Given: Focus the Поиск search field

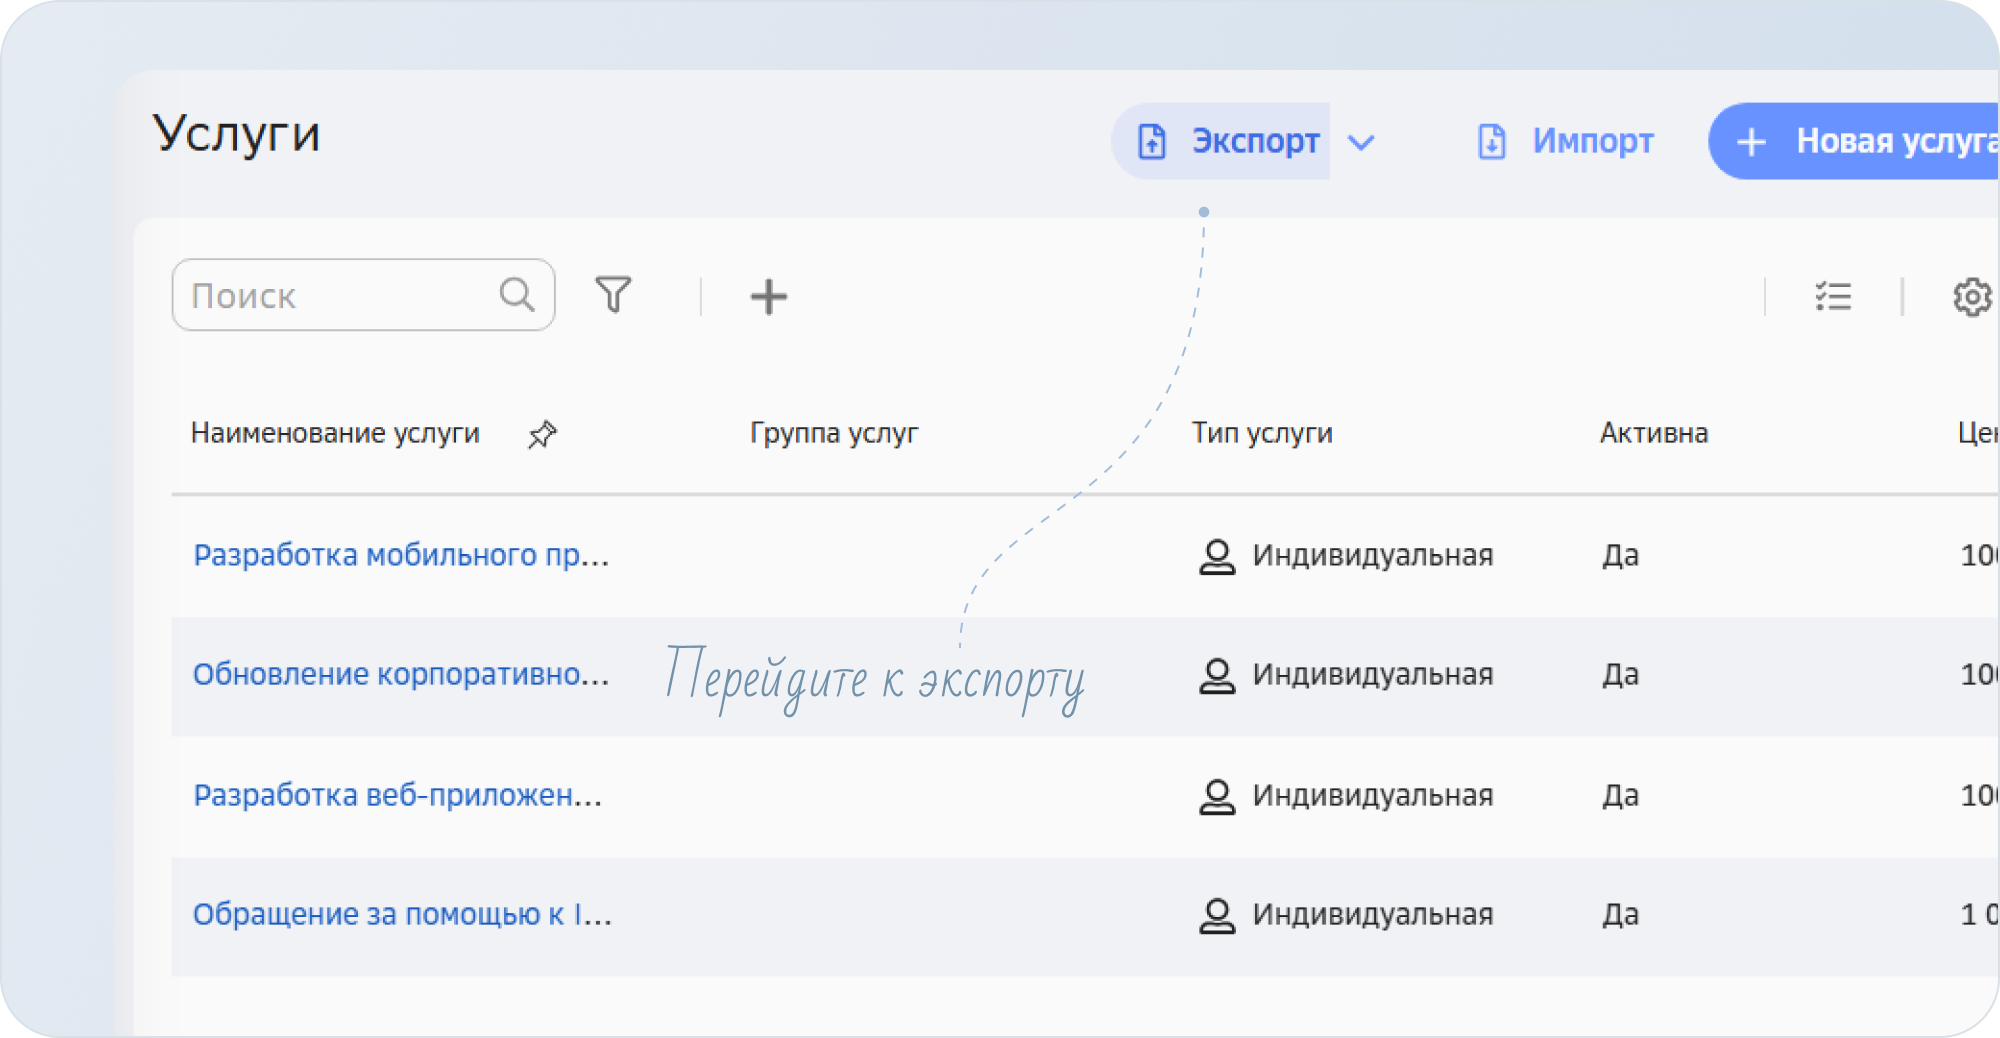Looking at the screenshot, I should (340, 296).
